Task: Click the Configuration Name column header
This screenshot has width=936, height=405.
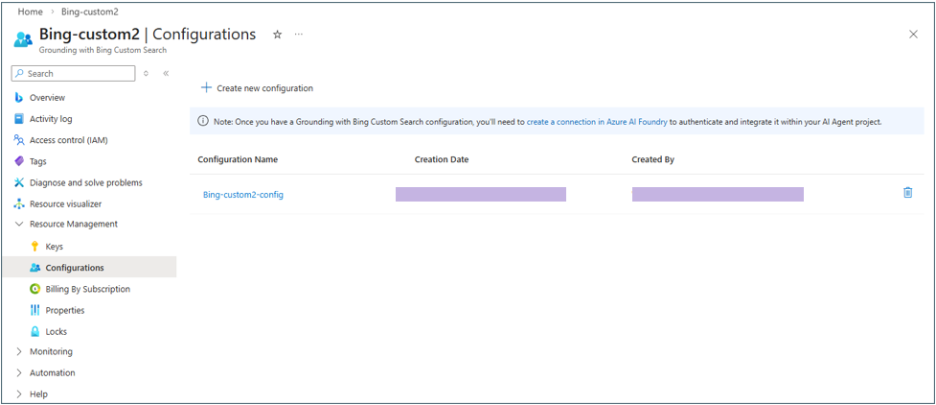Action: click(238, 159)
